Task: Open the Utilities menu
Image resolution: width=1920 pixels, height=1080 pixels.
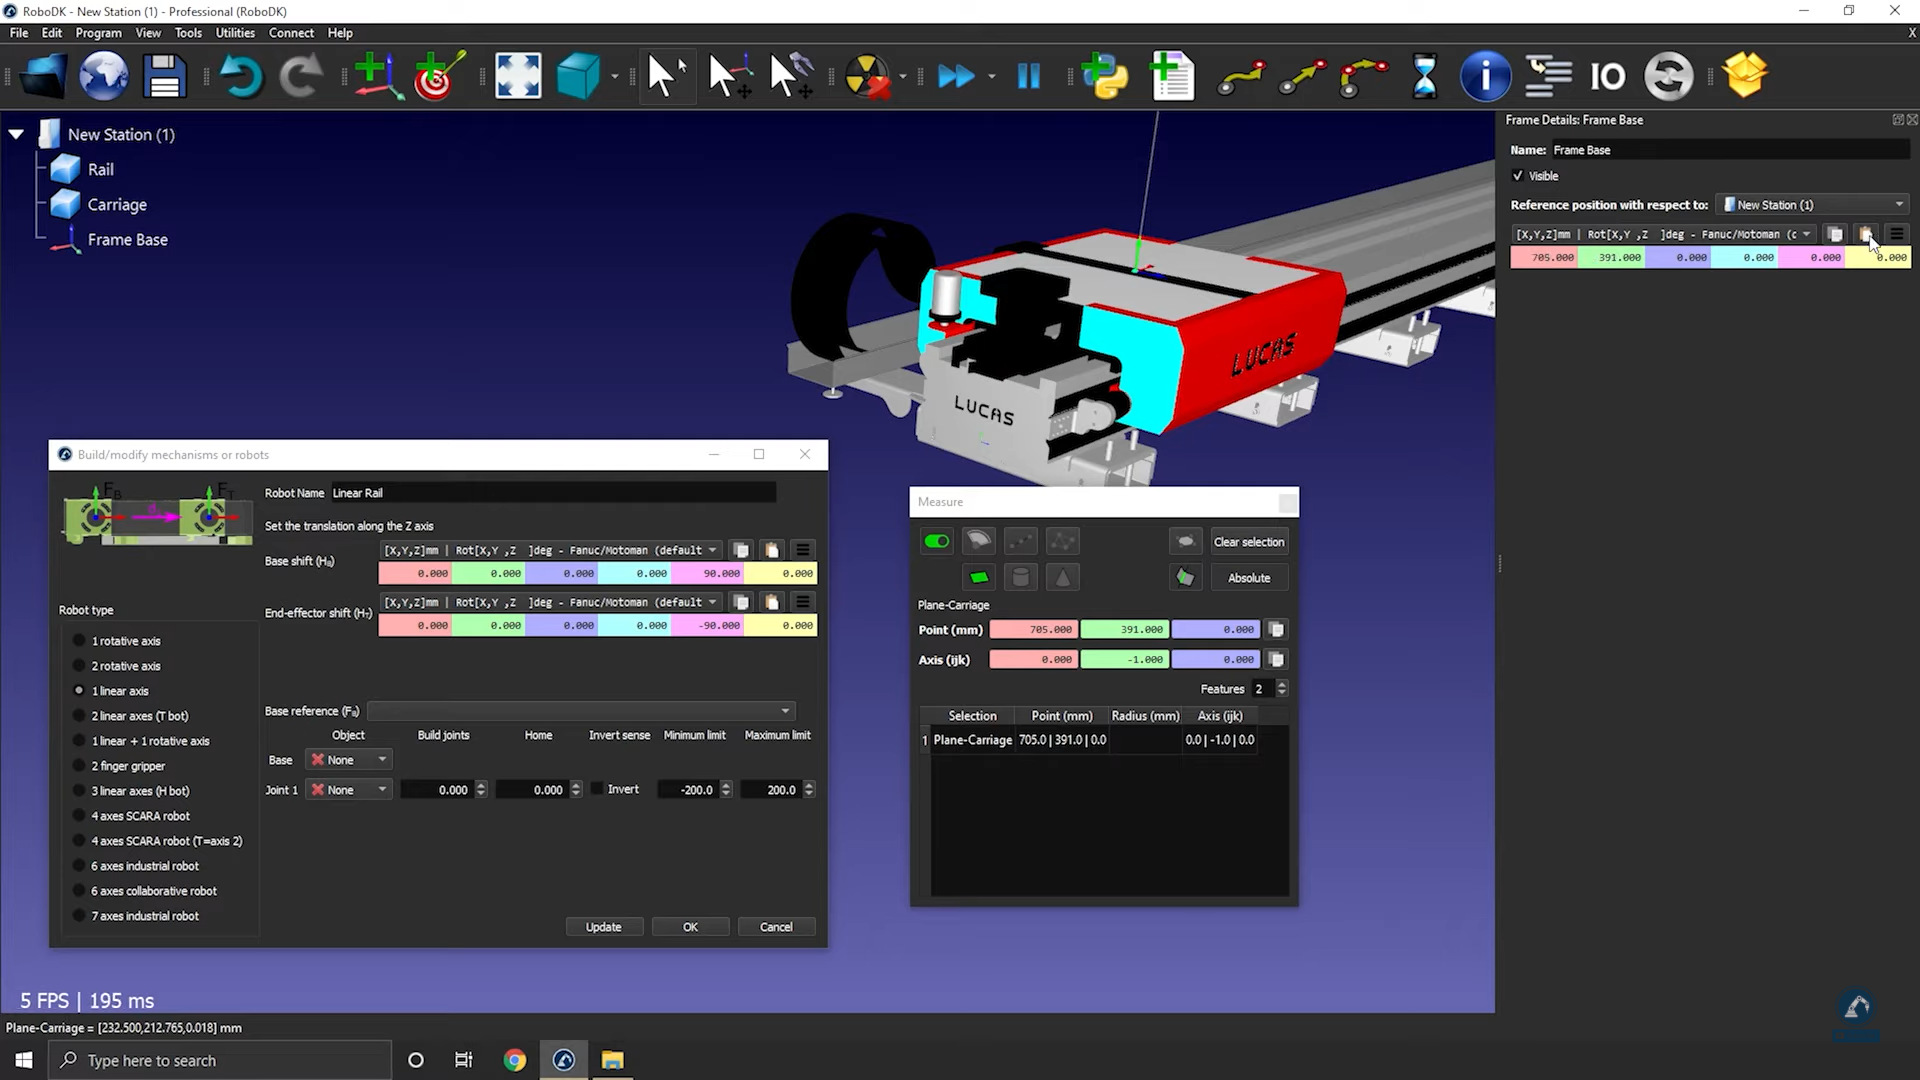Action: (234, 33)
